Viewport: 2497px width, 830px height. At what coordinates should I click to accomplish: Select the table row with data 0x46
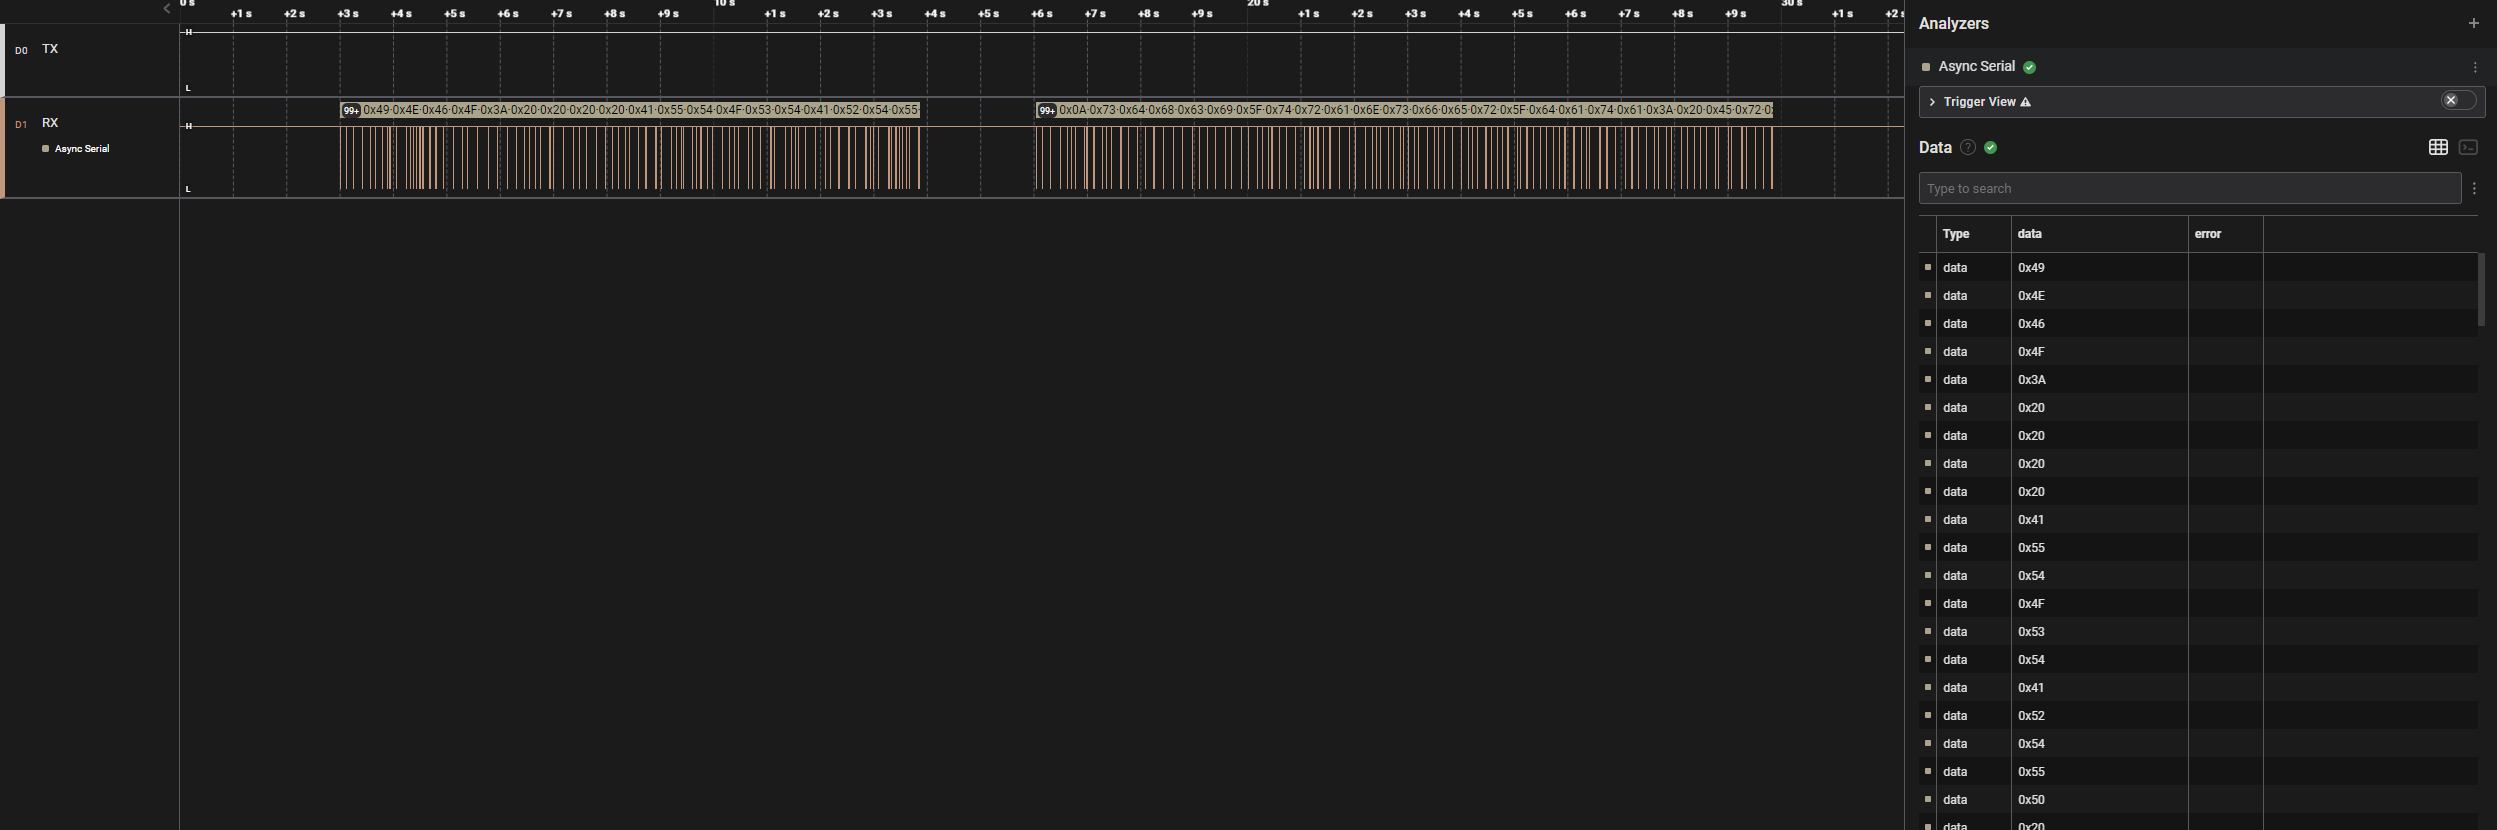click(2198, 323)
